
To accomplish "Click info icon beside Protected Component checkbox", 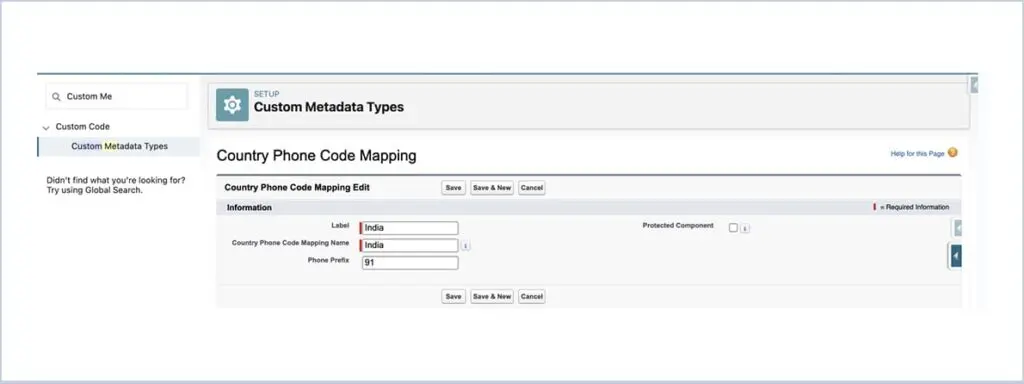I will tap(745, 229).
